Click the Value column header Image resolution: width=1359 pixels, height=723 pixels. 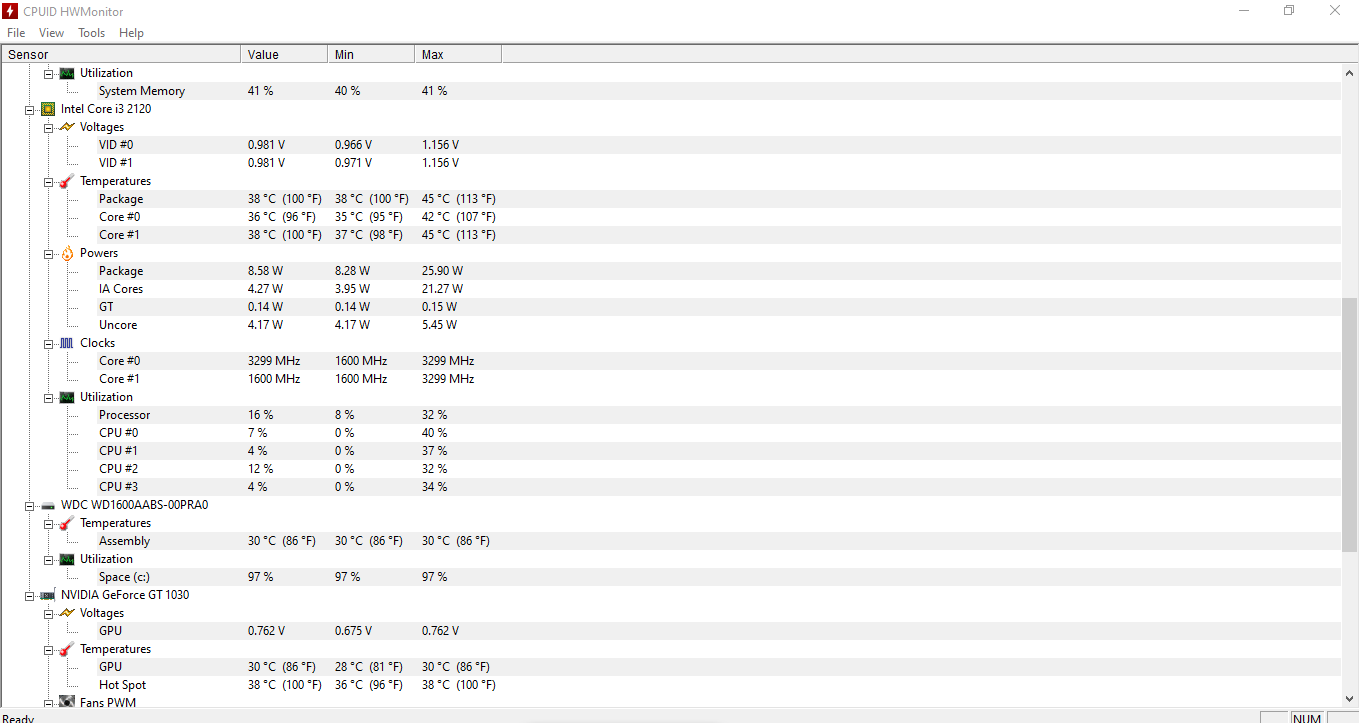284,54
